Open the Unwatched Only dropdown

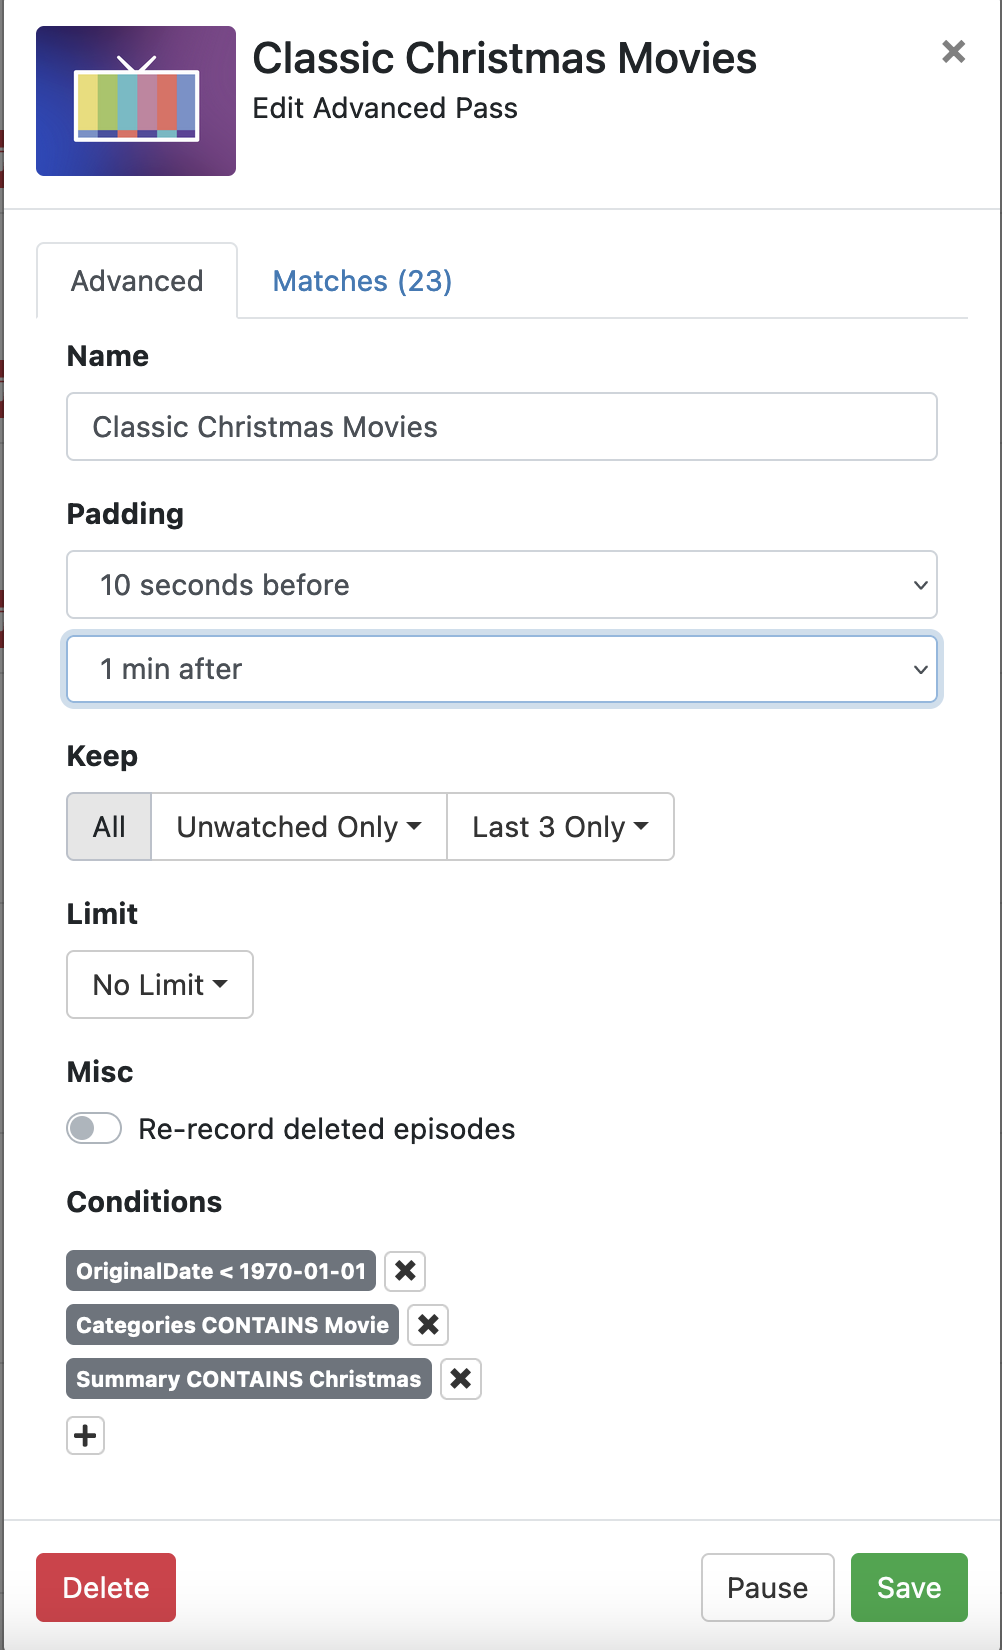(298, 827)
